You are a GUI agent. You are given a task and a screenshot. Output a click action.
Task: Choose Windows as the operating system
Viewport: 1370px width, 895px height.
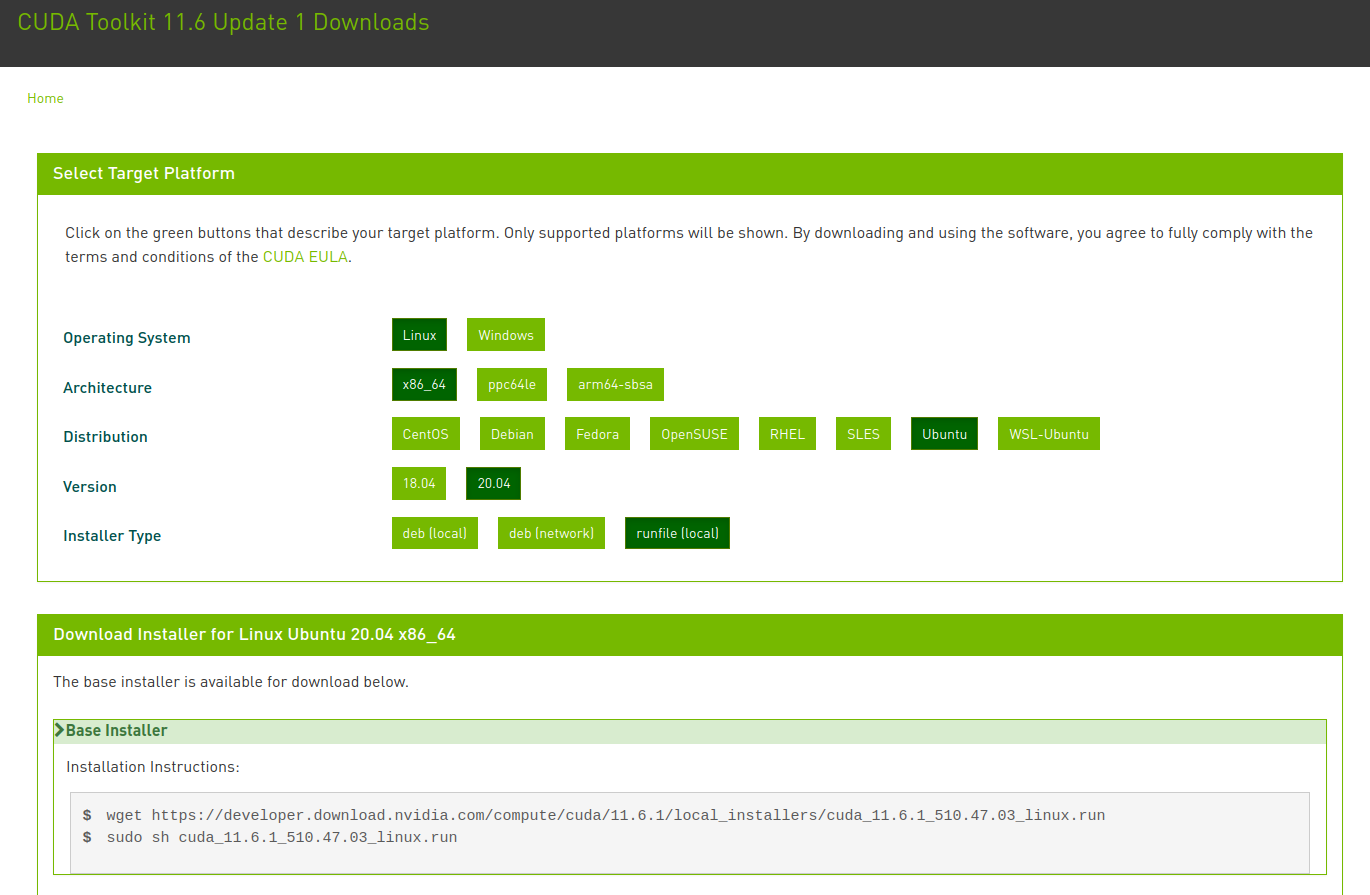pos(505,335)
